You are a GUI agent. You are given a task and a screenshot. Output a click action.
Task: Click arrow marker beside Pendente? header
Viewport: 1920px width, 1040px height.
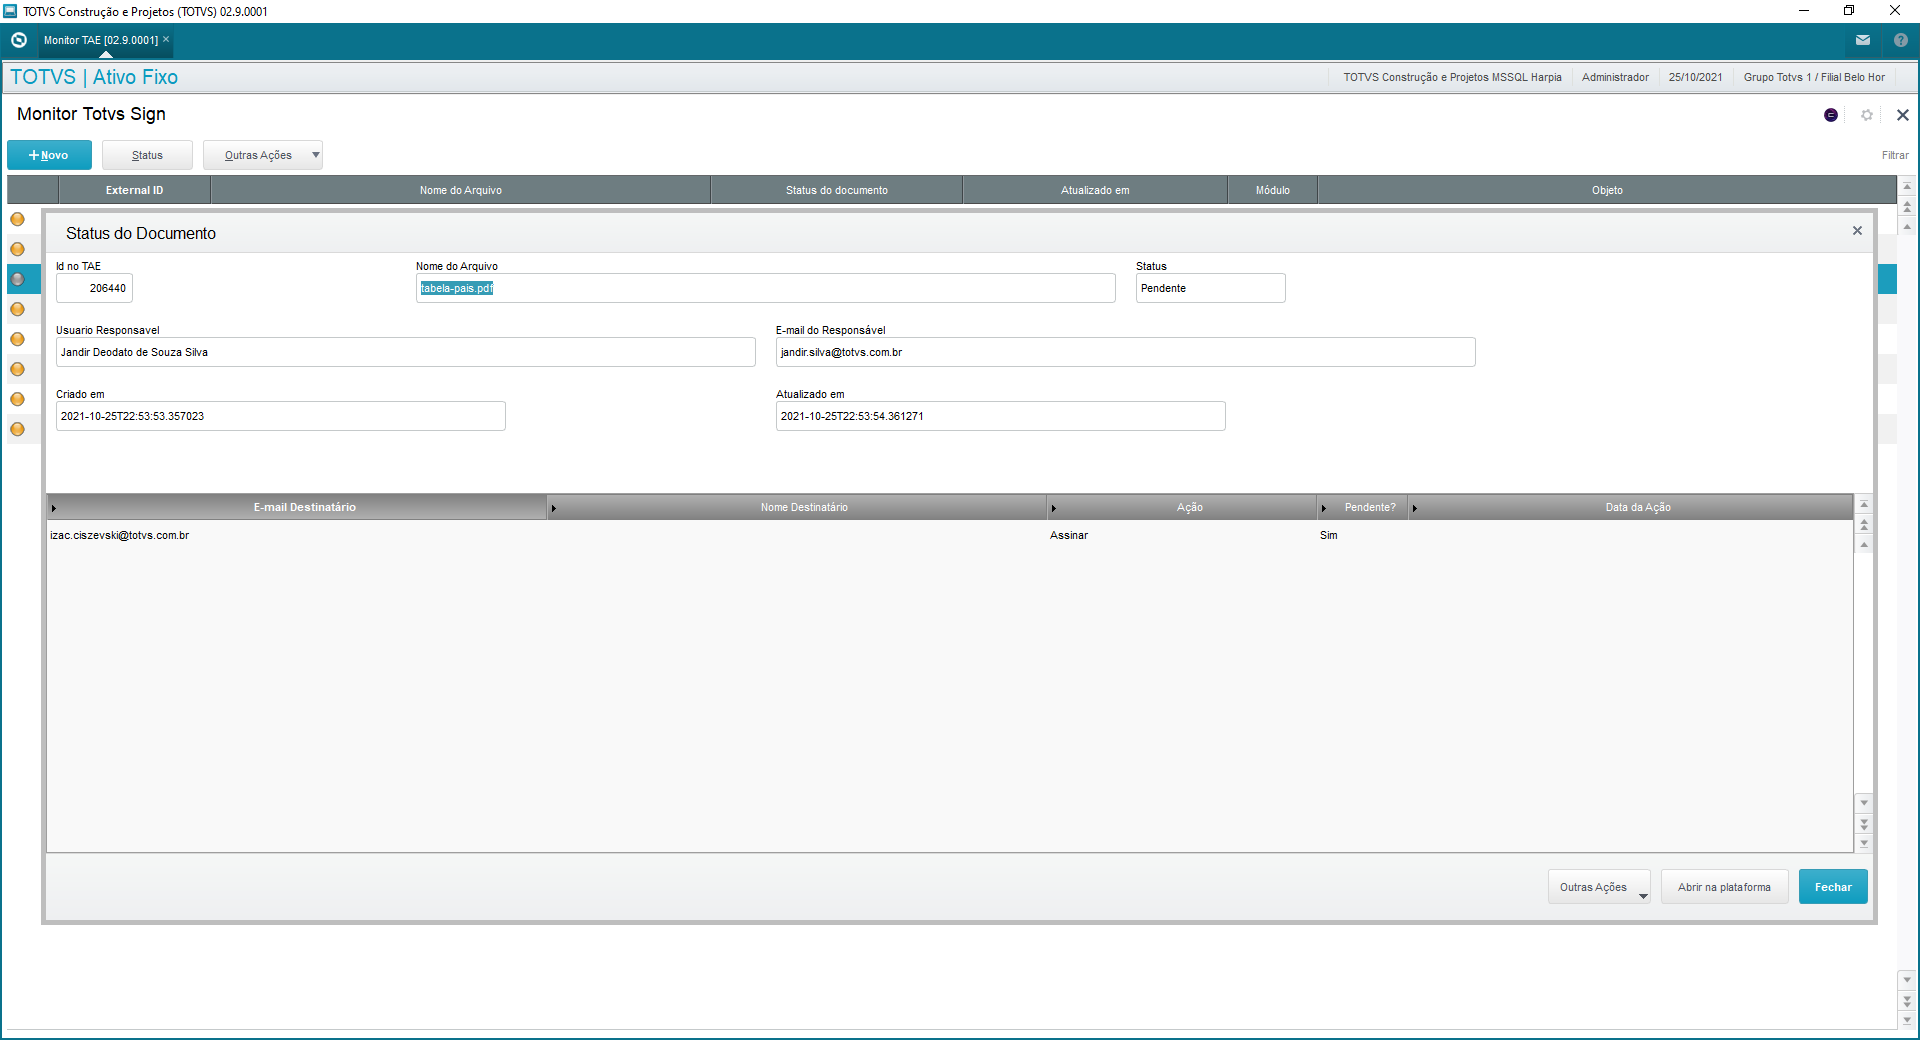[x=1323, y=508]
